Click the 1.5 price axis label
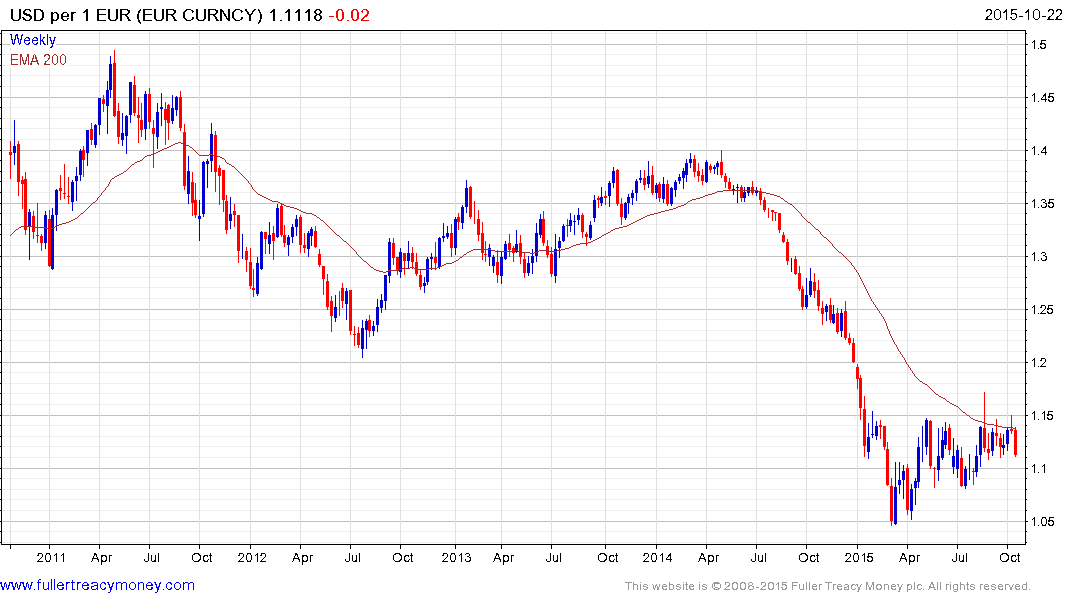The width and height of the screenshot is (1075, 600). (x=1039, y=45)
